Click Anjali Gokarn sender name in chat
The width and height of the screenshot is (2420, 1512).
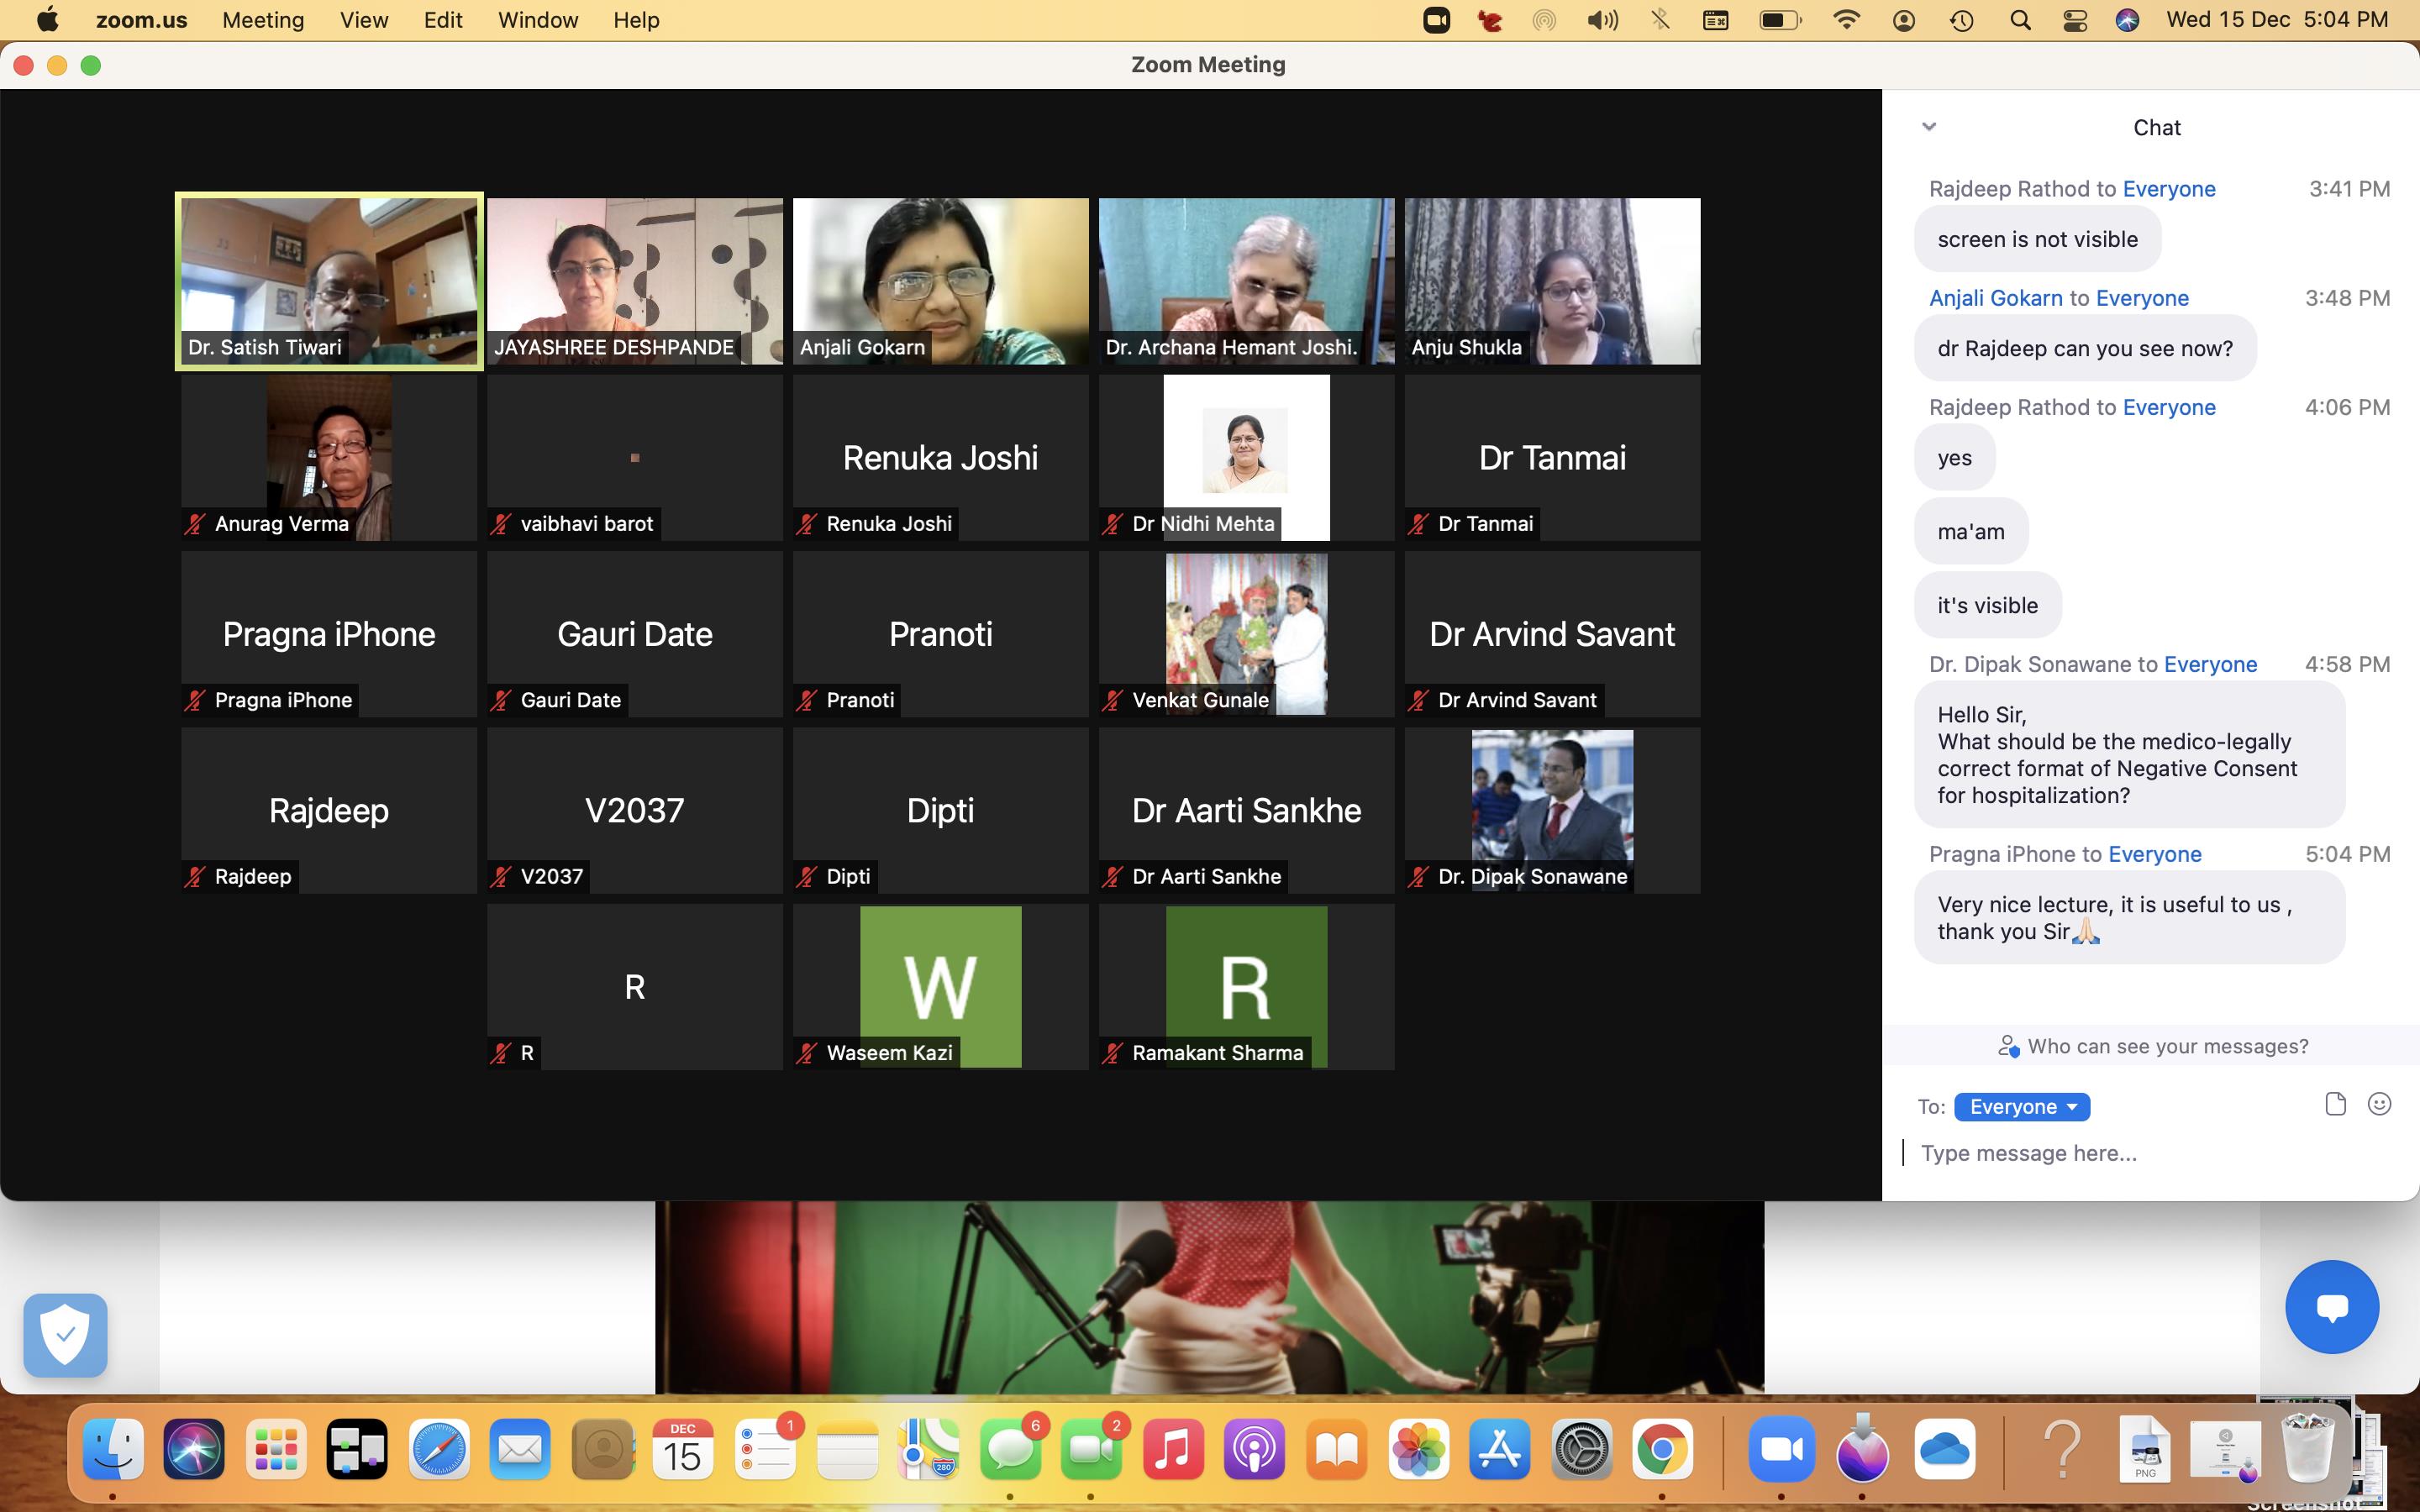pyautogui.click(x=1995, y=298)
